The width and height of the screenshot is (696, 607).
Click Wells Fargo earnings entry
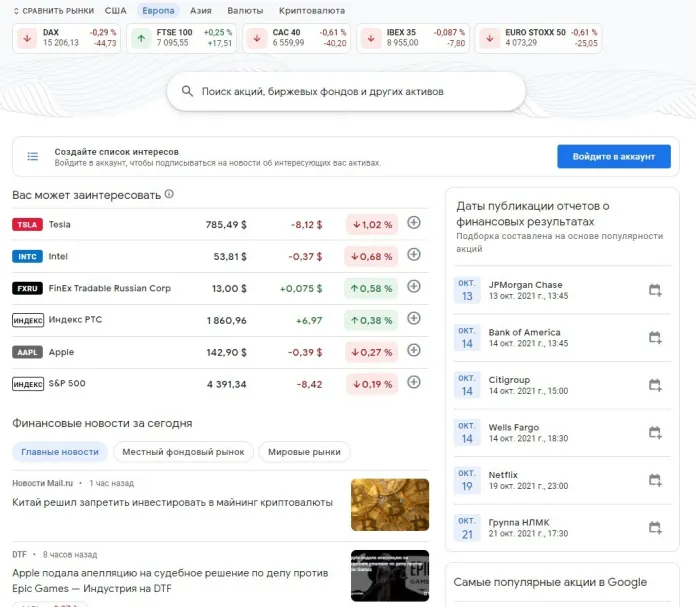pos(562,432)
